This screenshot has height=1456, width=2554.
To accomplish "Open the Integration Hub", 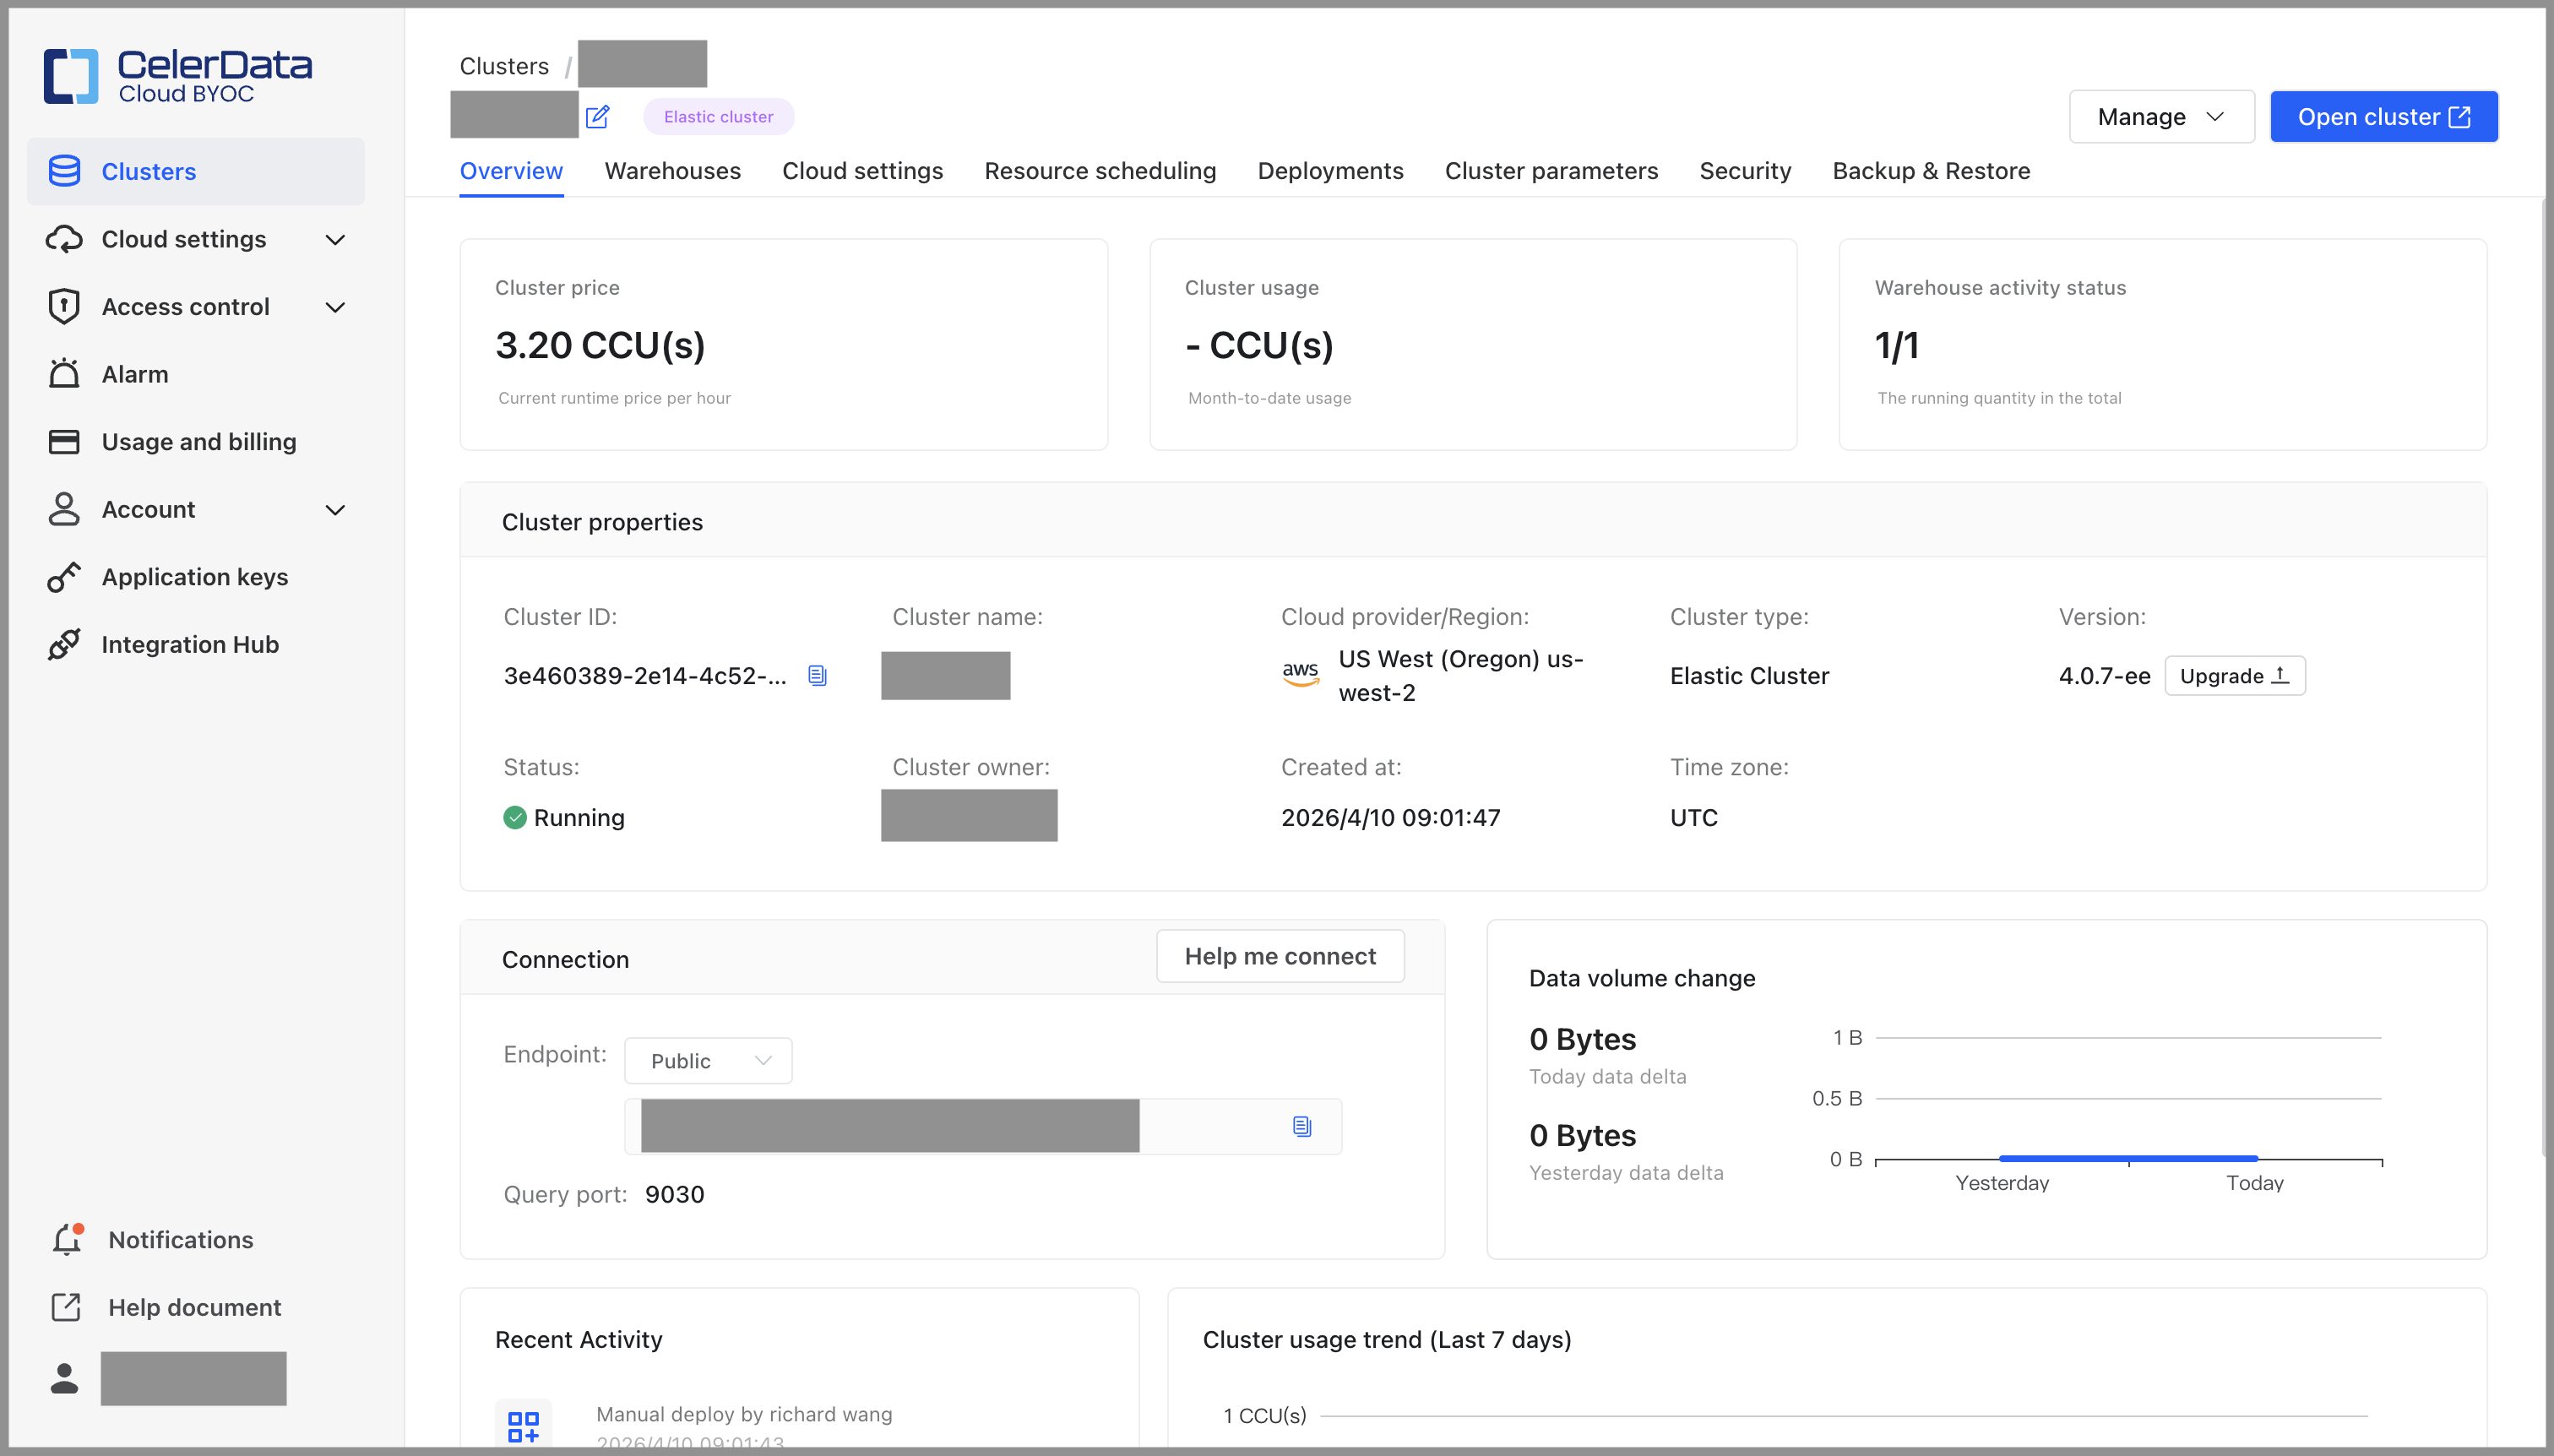I will click(189, 644).
